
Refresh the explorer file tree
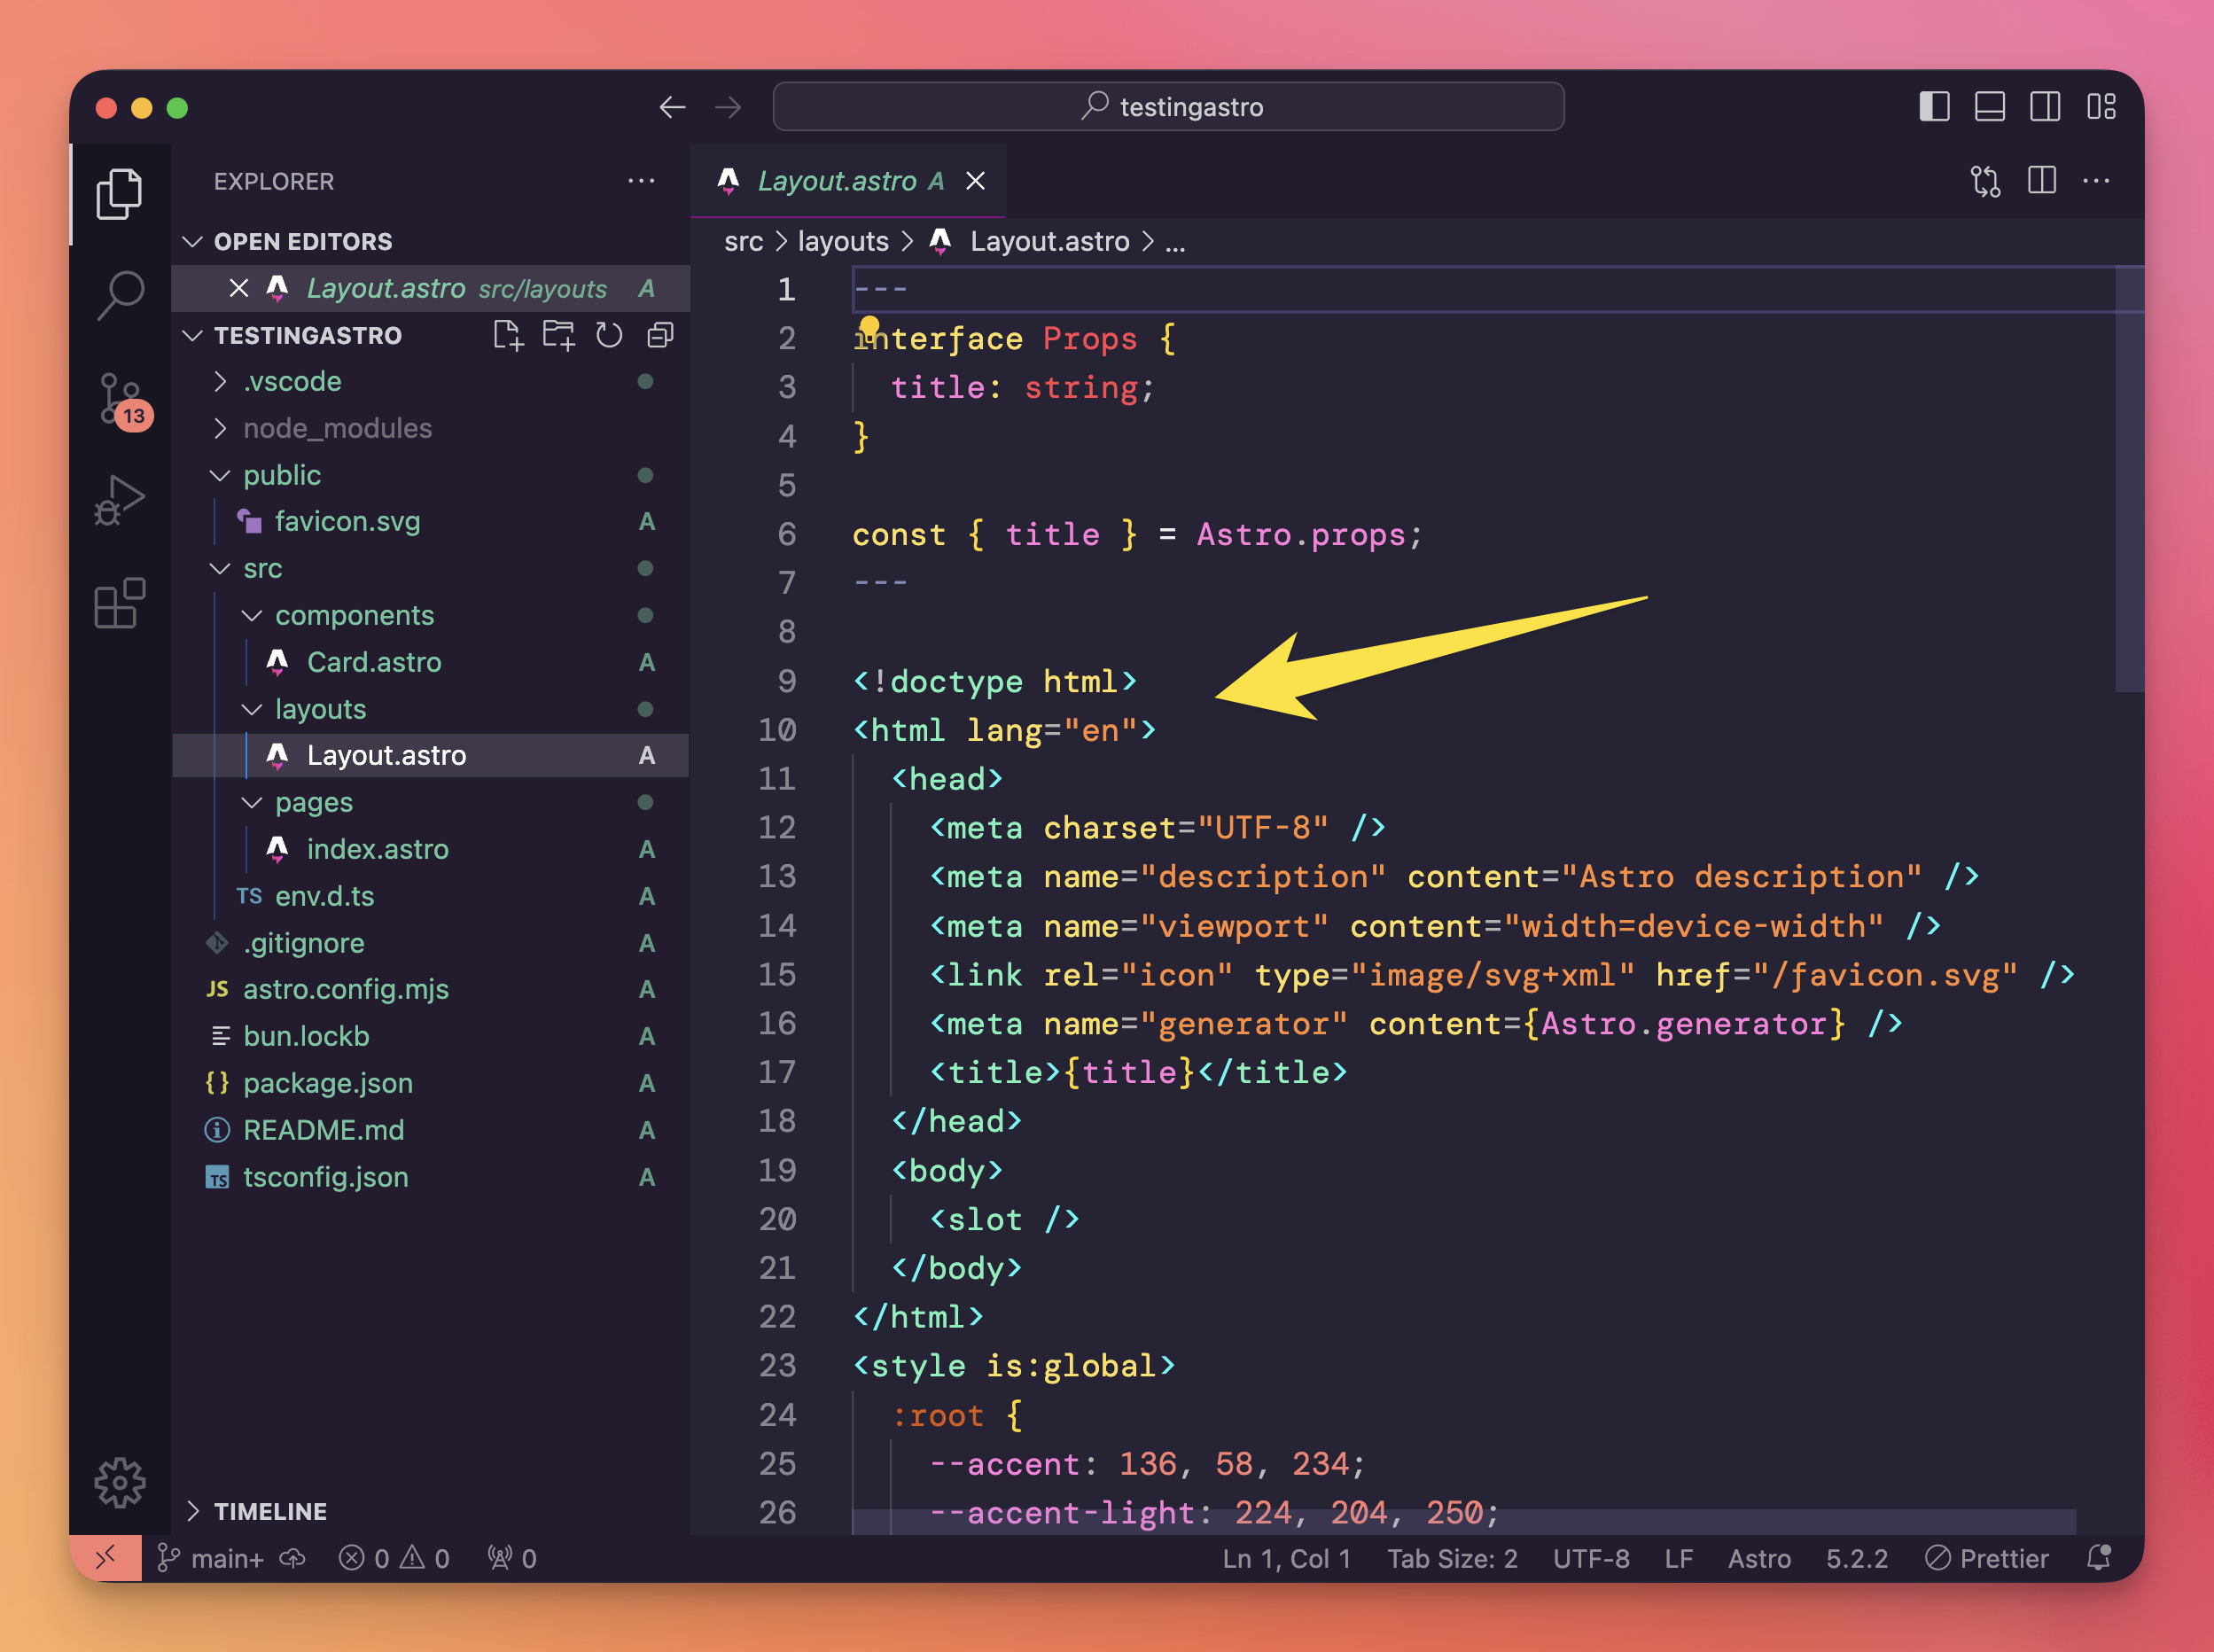click(609, 335)
